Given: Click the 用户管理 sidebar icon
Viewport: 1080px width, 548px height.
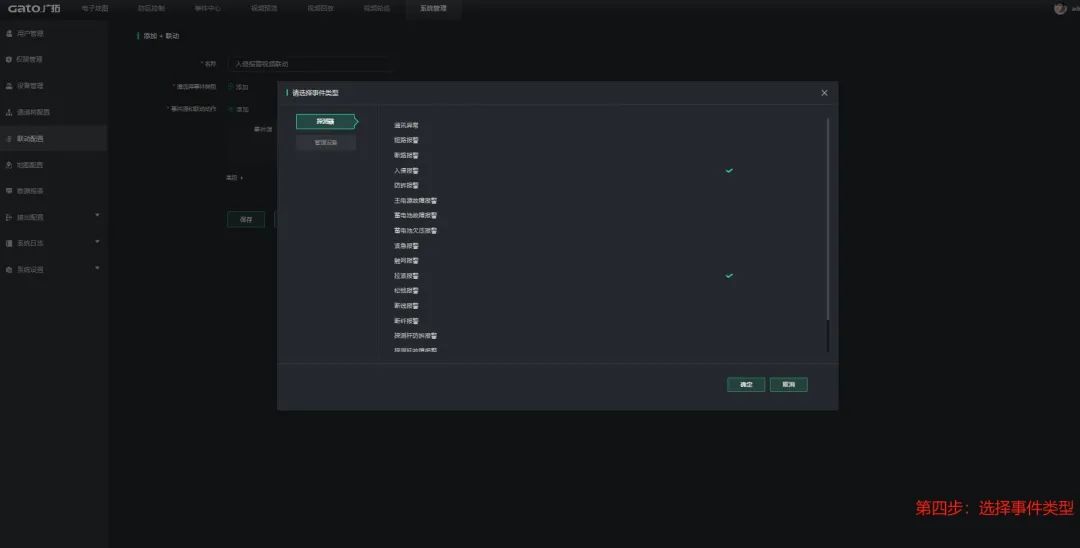Looking at the screenshot, I should click(10, 34).
